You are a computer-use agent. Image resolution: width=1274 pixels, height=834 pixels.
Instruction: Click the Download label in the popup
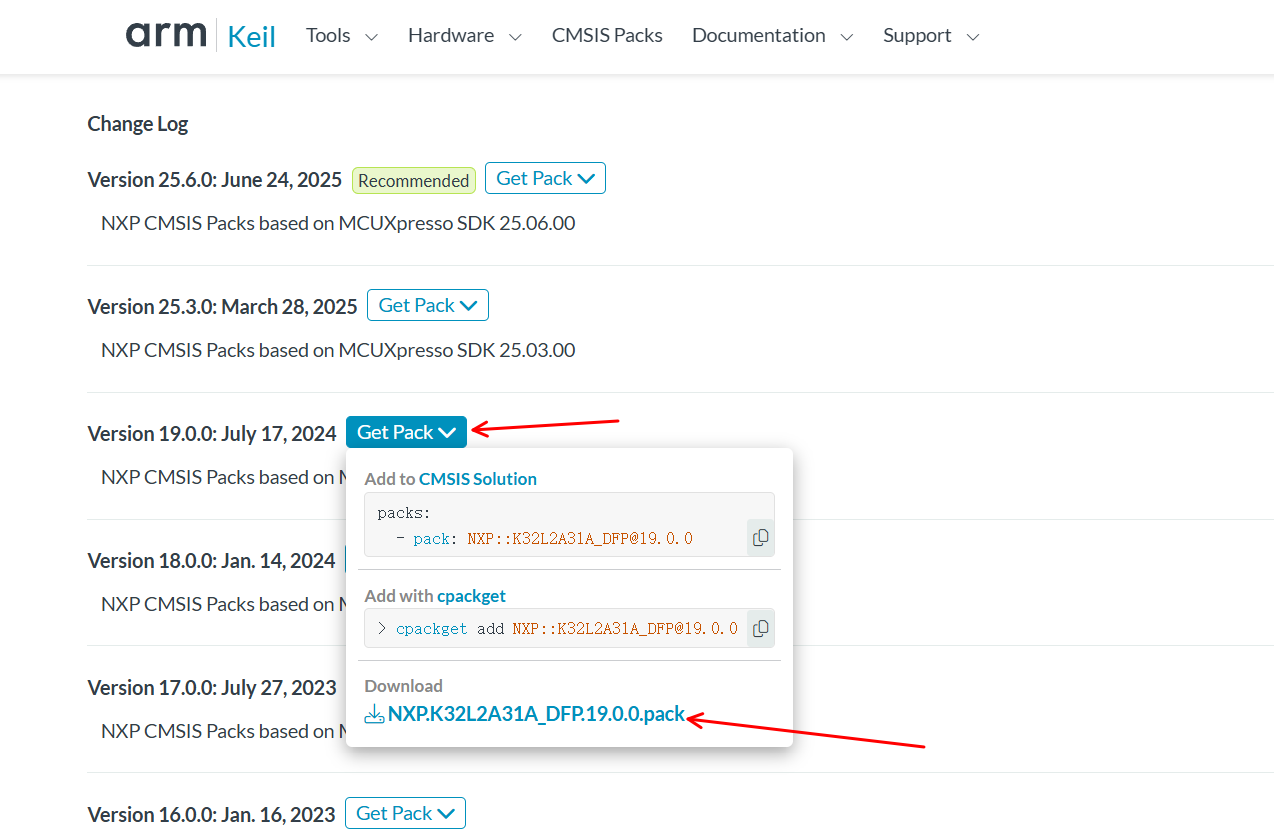[403, 686]
